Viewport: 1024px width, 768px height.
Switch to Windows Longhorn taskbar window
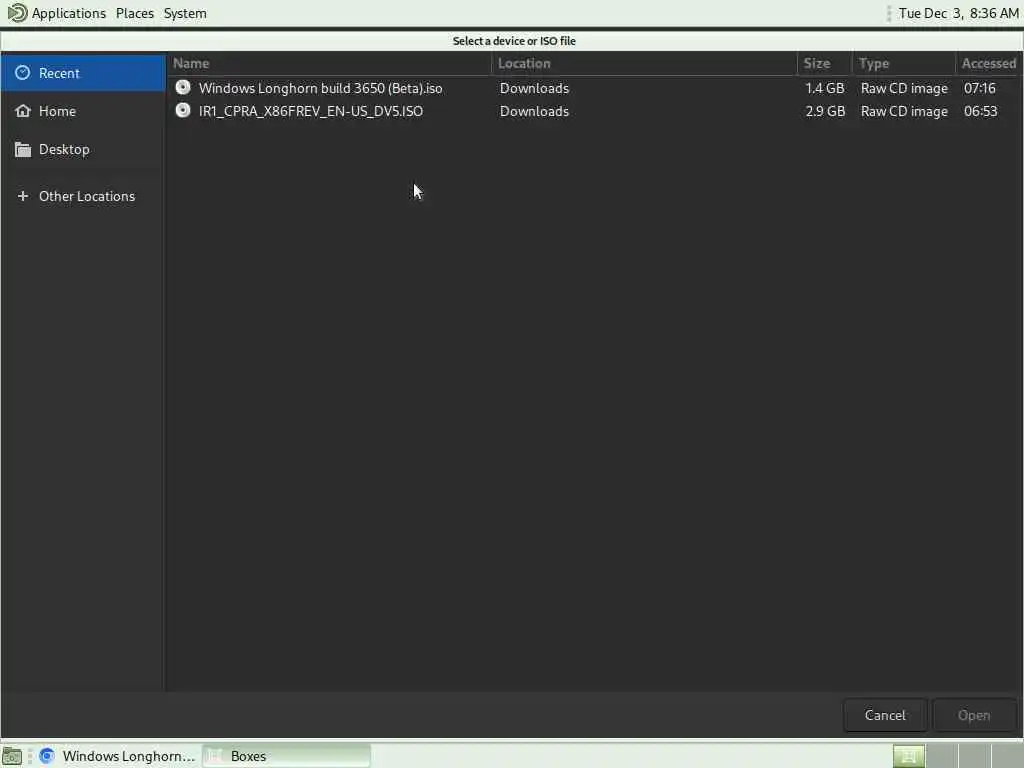tap(117, 756)
